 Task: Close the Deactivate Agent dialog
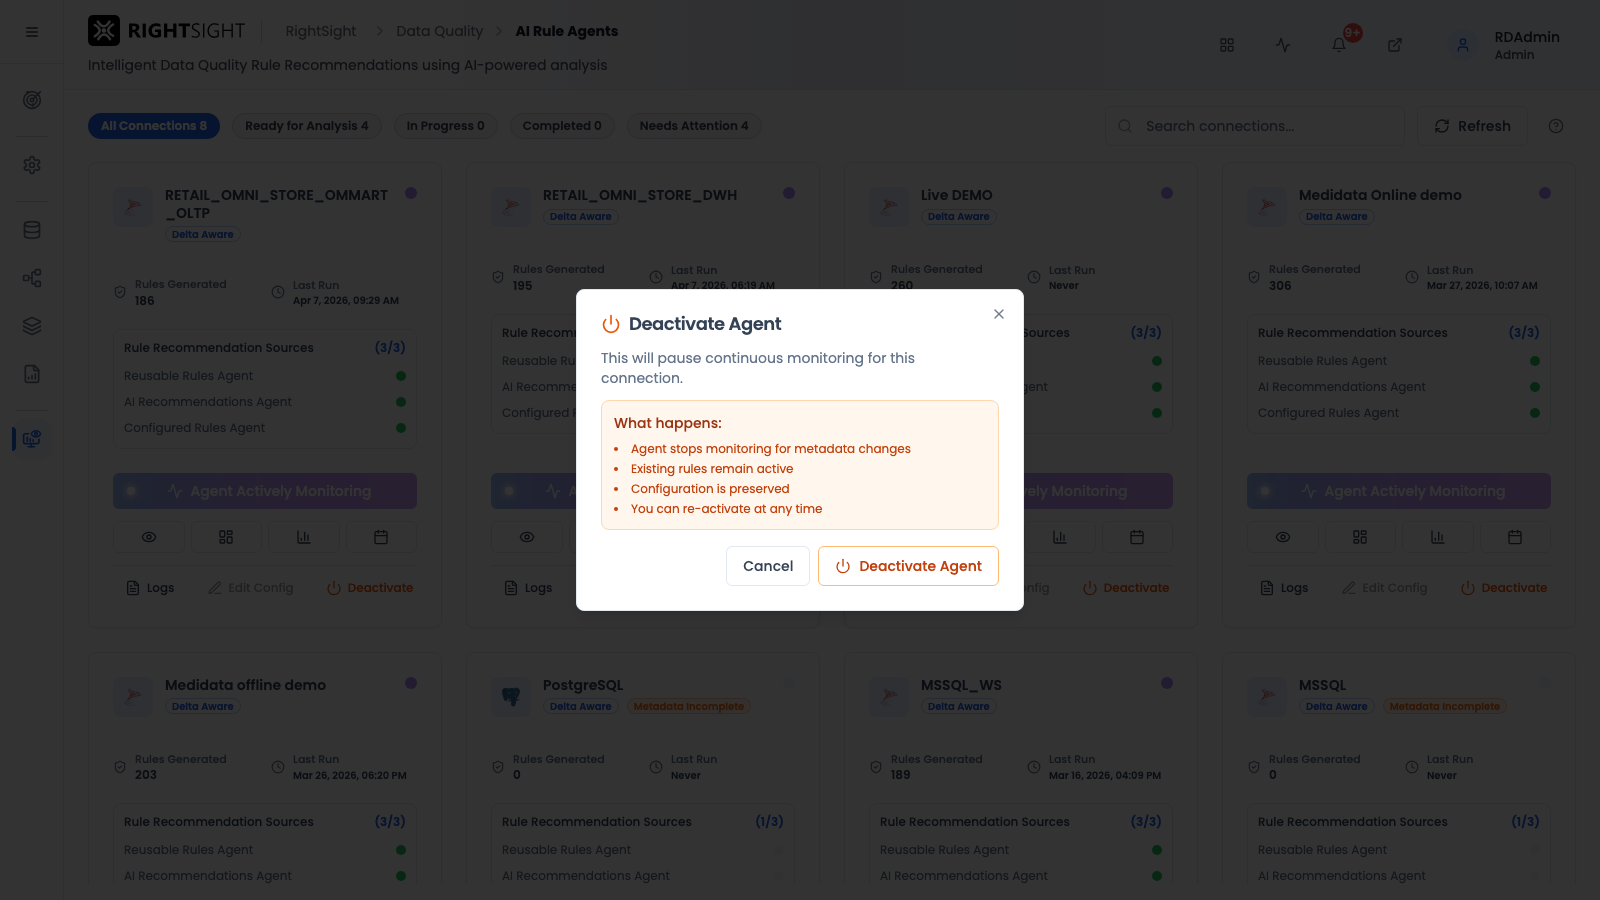tap(998, 314)
